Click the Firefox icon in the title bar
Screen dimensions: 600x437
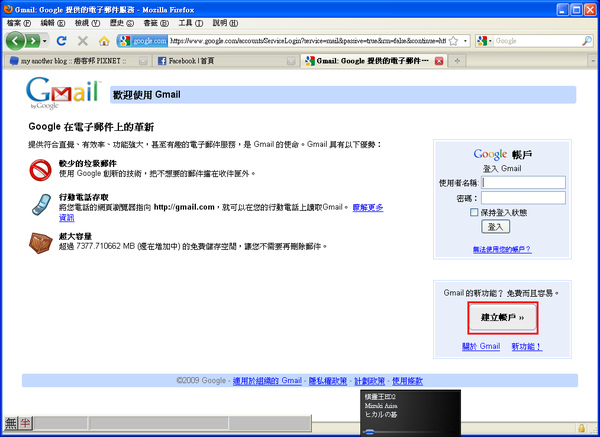[8, 9]
